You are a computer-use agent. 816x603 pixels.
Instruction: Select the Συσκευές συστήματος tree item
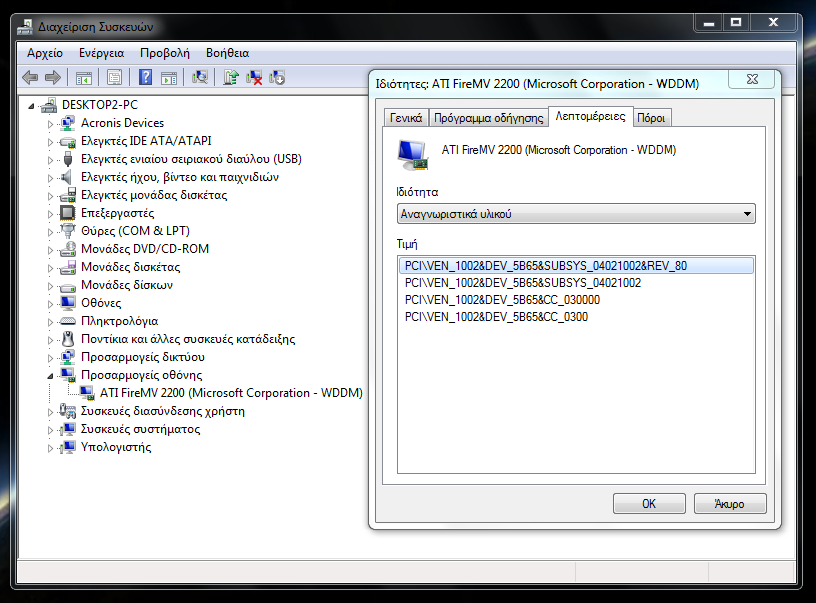pyautogui.click(x=141, y=429)
